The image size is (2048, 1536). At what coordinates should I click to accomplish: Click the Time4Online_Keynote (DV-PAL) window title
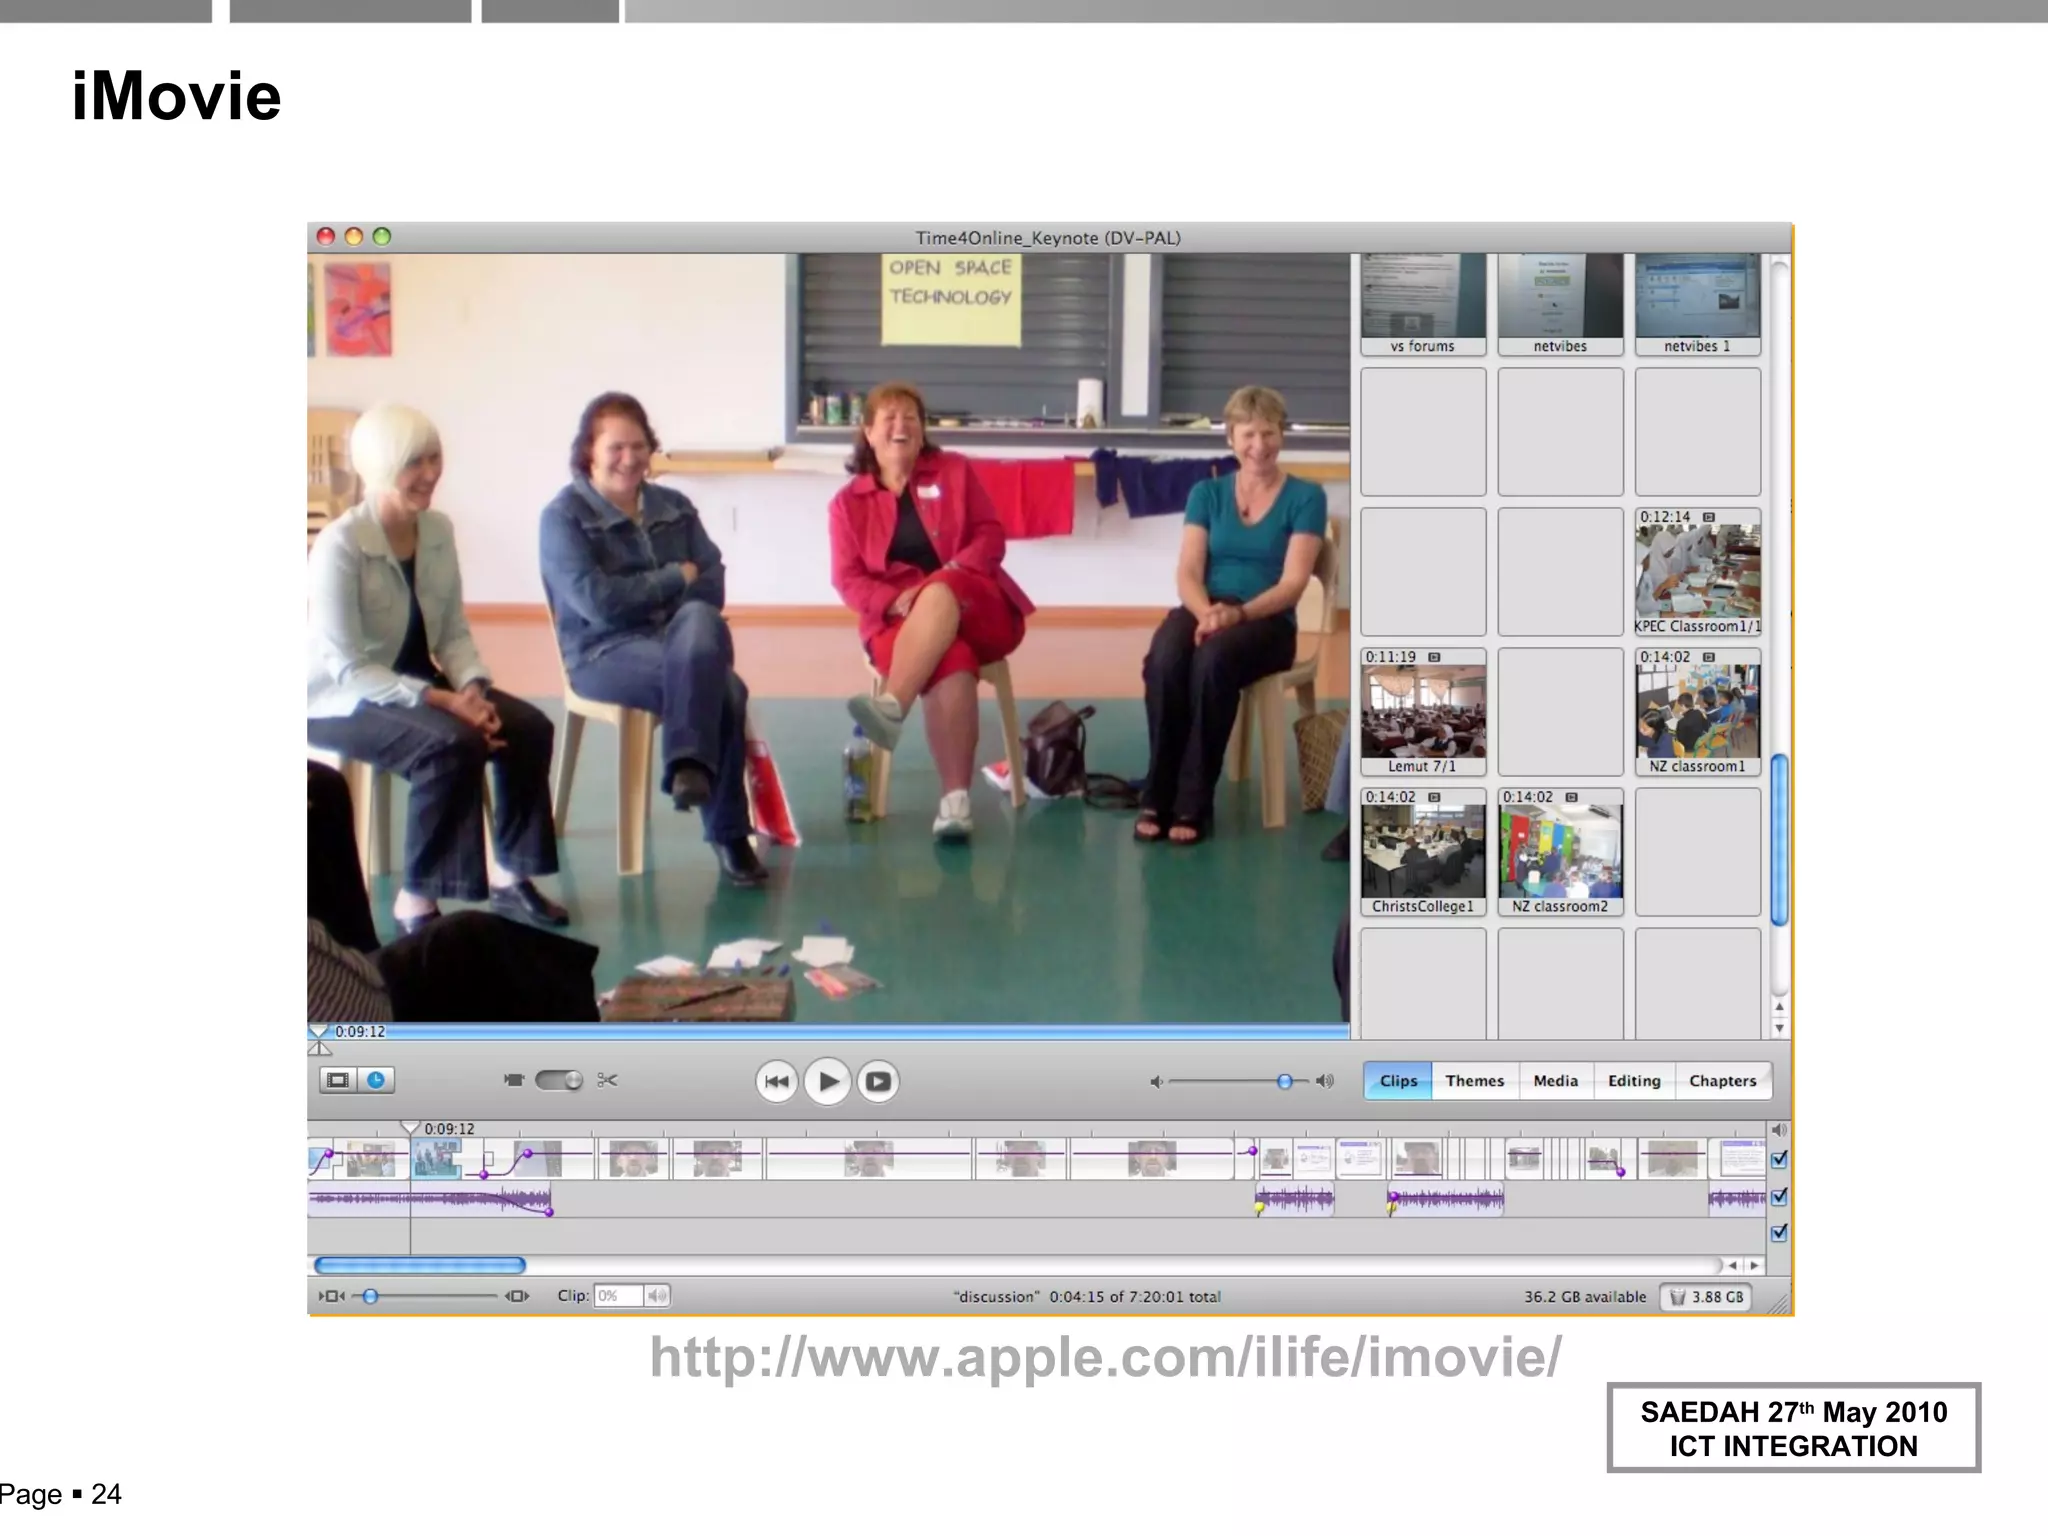click(x=1048, y=238)
